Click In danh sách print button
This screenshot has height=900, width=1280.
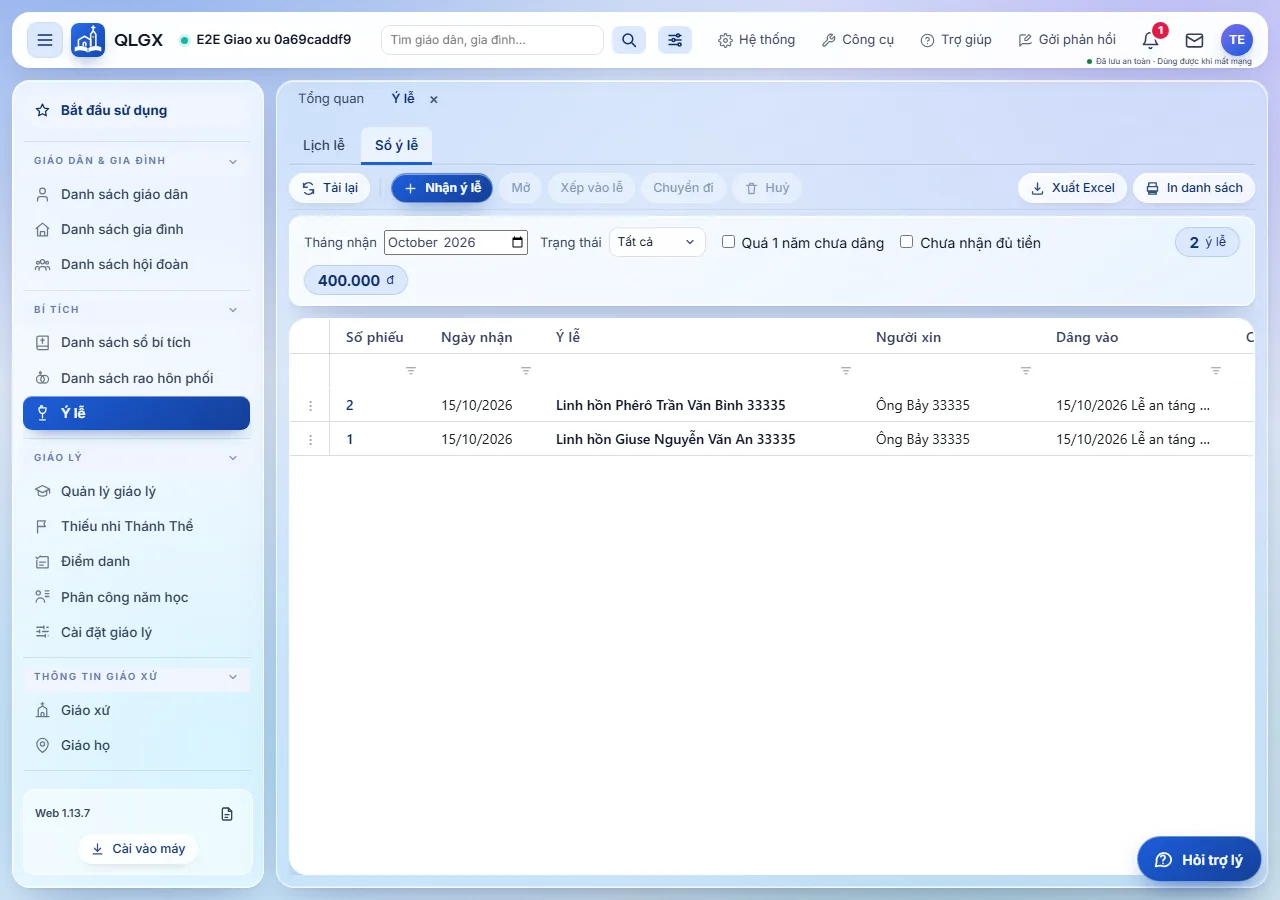click(1194, 188)
